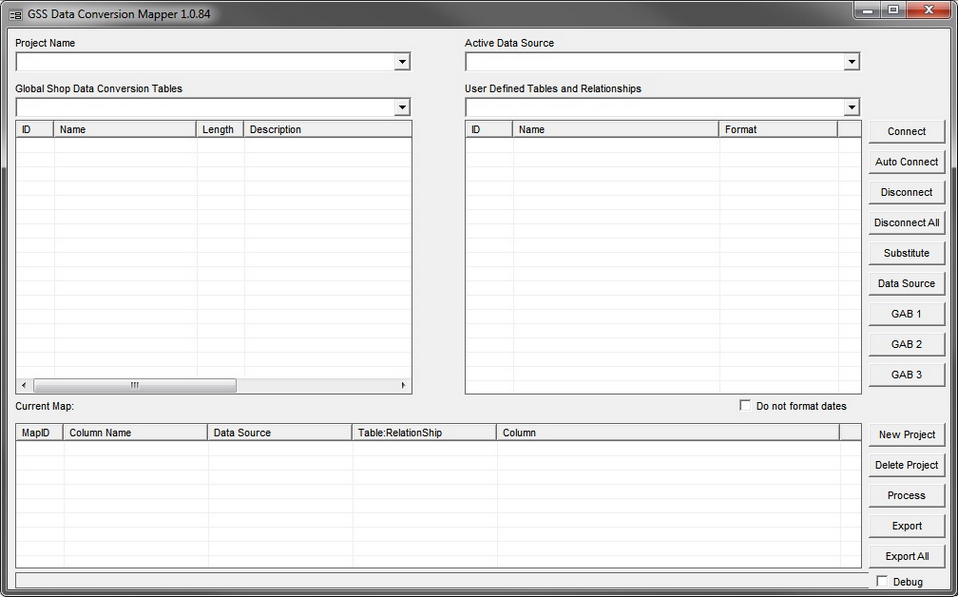Click the Substitute button
Viewport: 958px width, 597px height.
[x=907, y=253]
